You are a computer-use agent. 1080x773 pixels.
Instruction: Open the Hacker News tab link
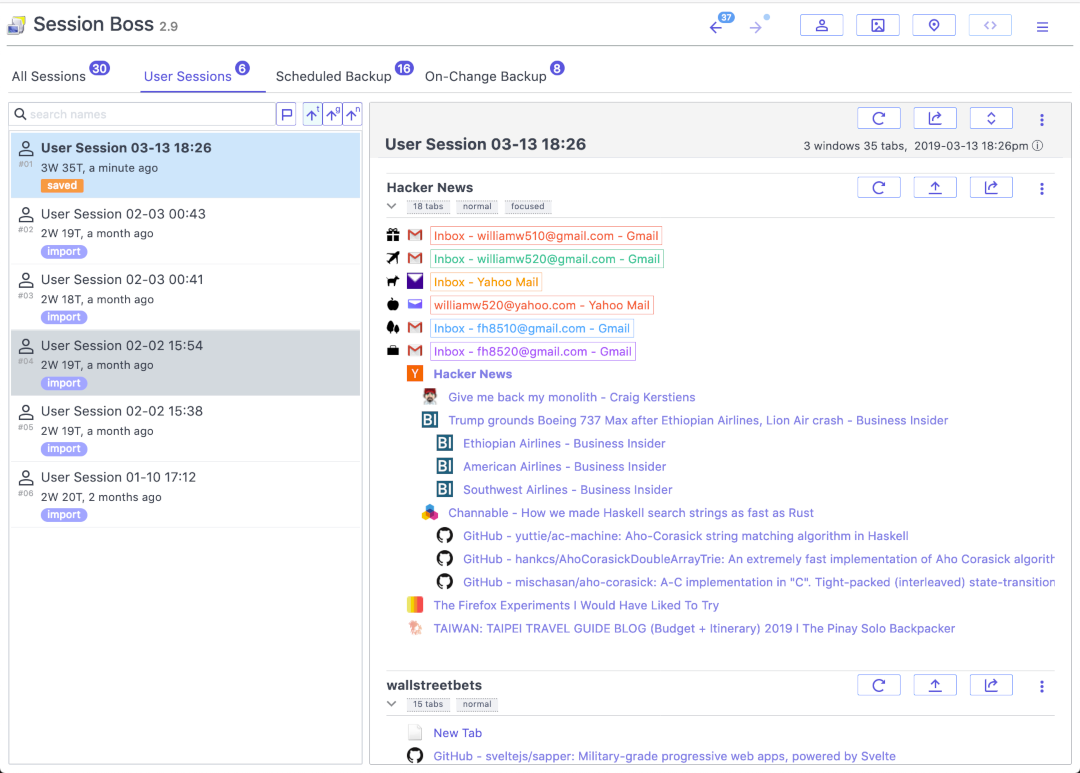(472, 374)
